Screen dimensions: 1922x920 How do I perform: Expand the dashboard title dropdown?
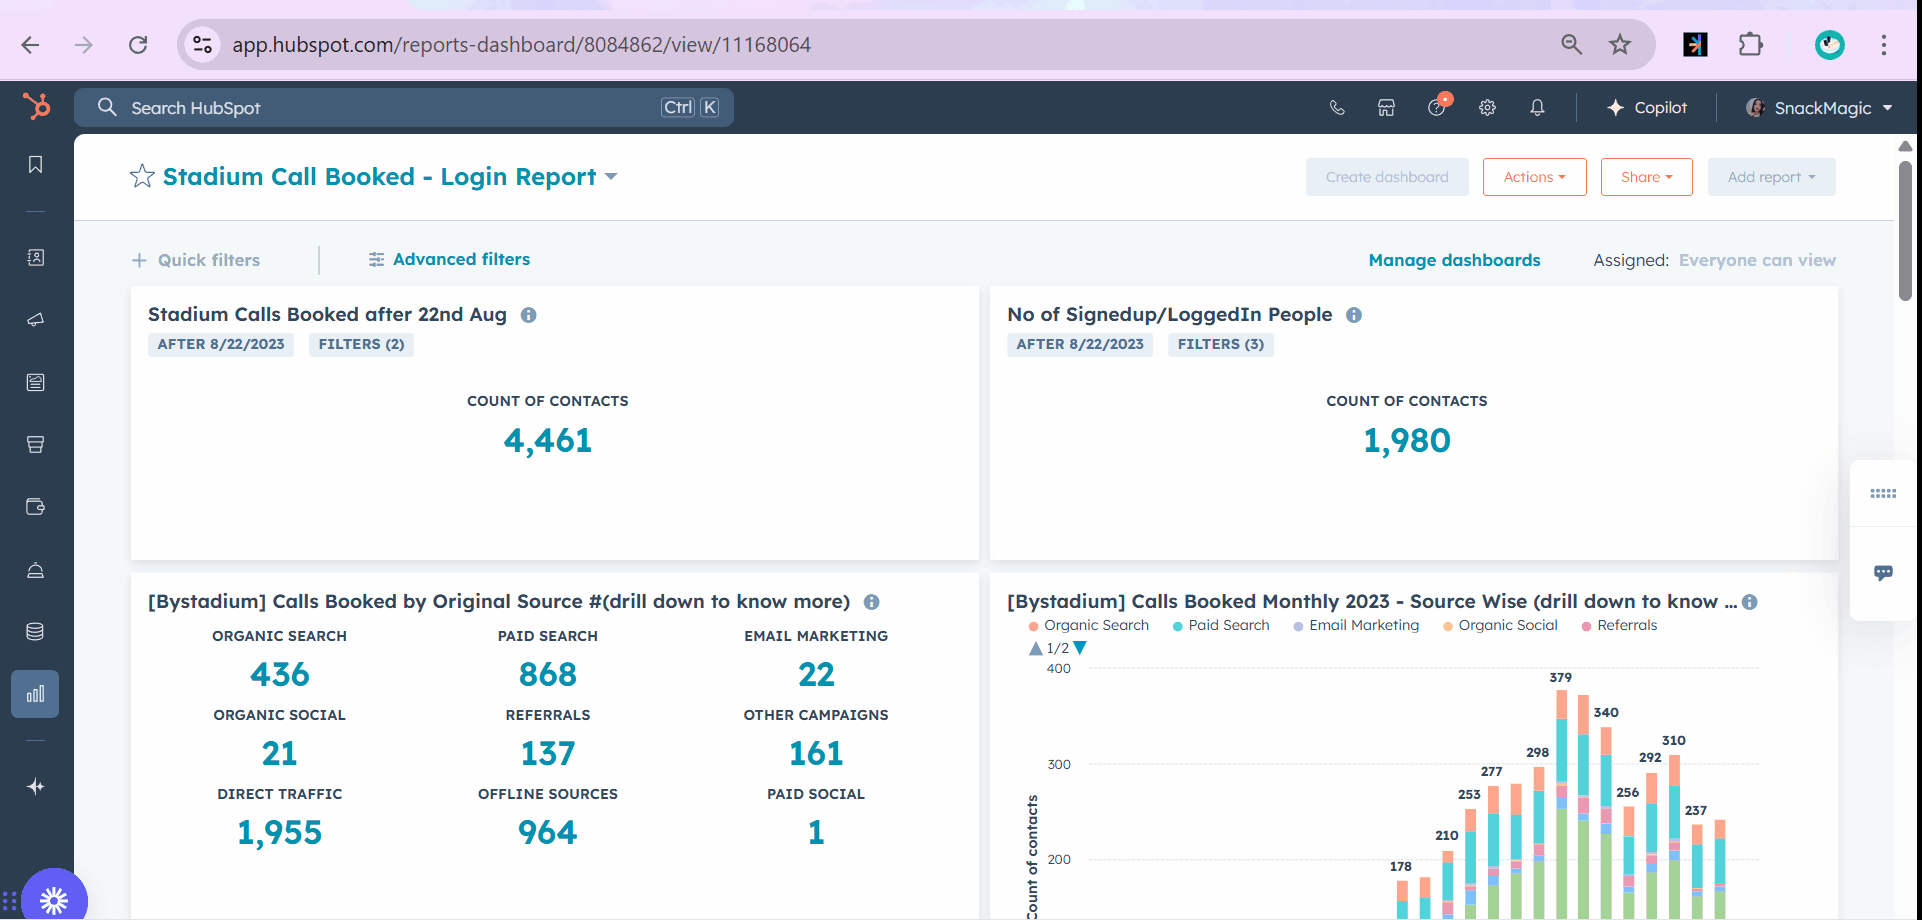pos(611,177)
